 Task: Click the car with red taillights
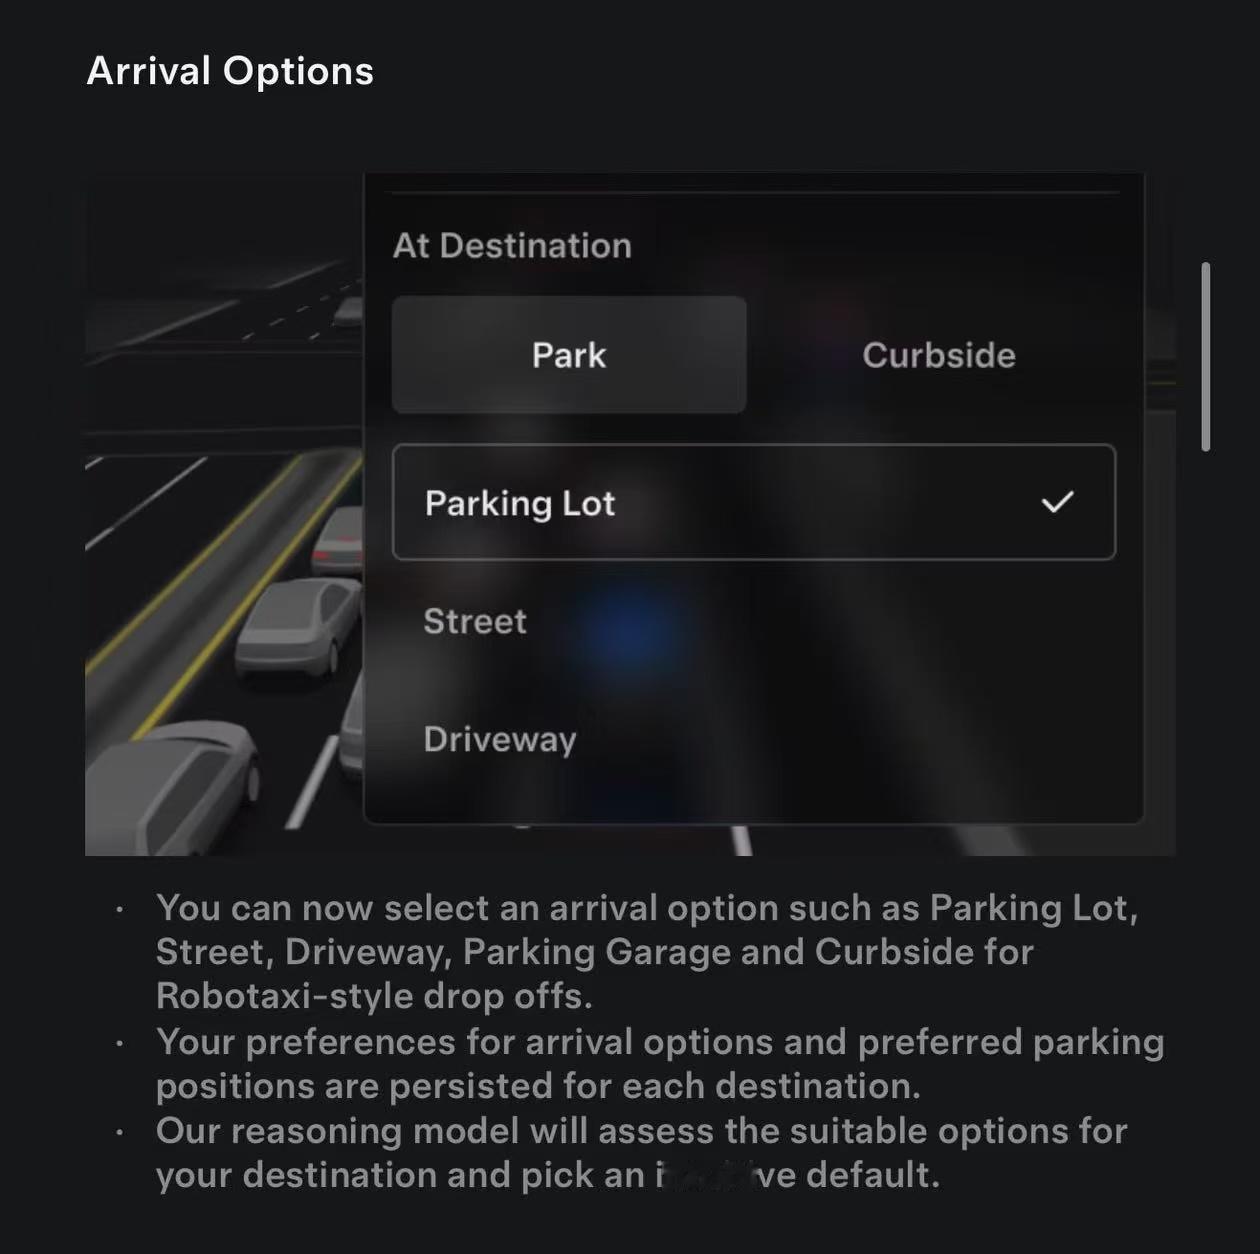(x=337, y=542)
